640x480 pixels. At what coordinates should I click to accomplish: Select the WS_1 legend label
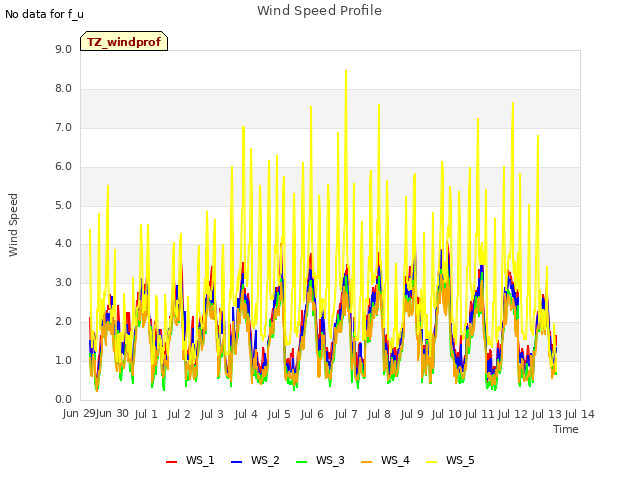[200, 460]
